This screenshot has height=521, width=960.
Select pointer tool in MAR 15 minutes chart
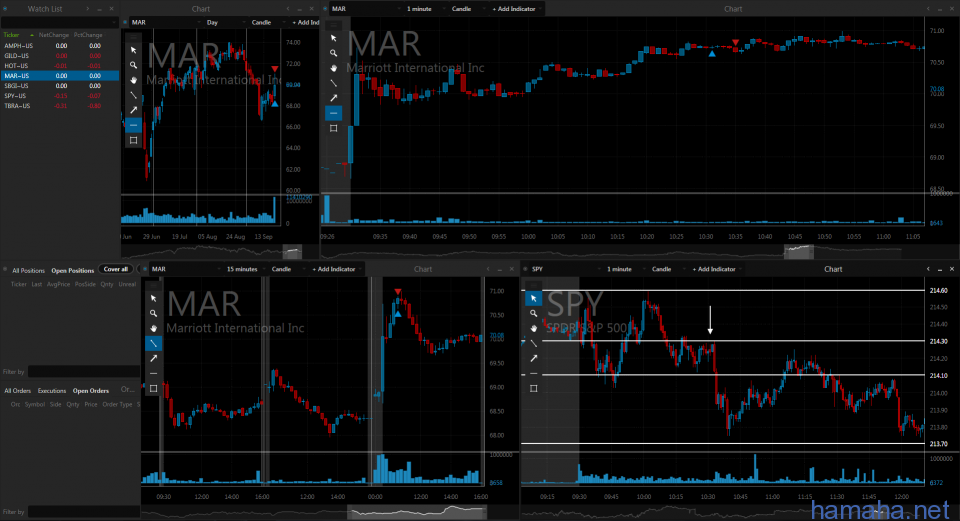(154, 298)
